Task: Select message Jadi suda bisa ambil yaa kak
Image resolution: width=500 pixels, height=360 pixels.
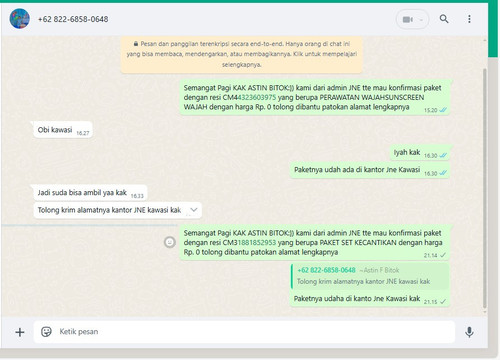Action: 90,193
